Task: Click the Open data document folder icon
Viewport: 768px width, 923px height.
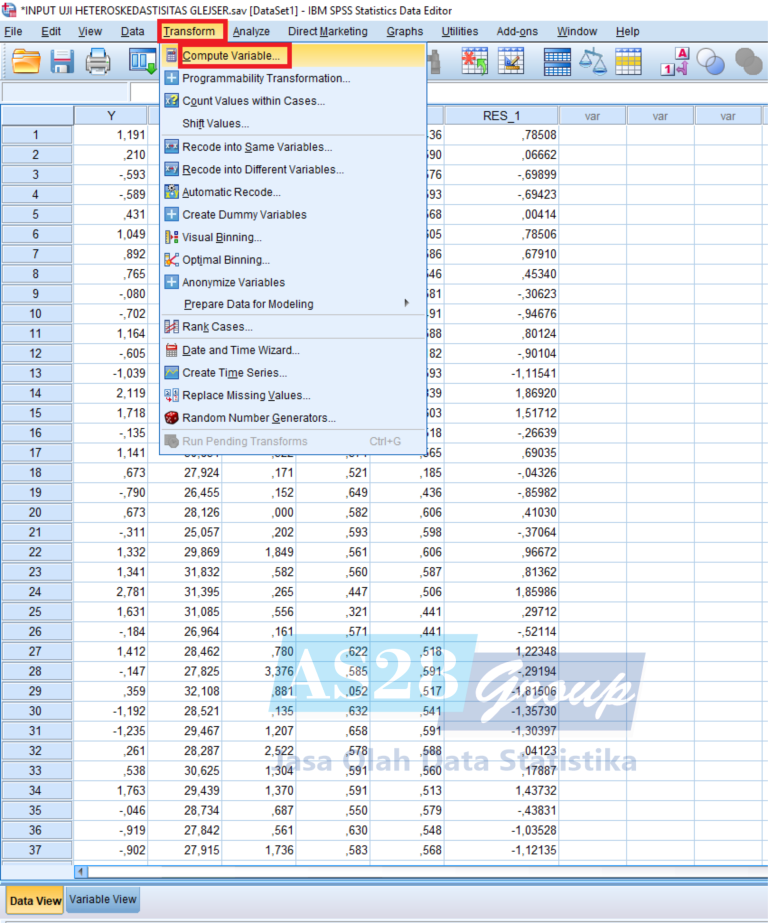Action: [27, 63]
